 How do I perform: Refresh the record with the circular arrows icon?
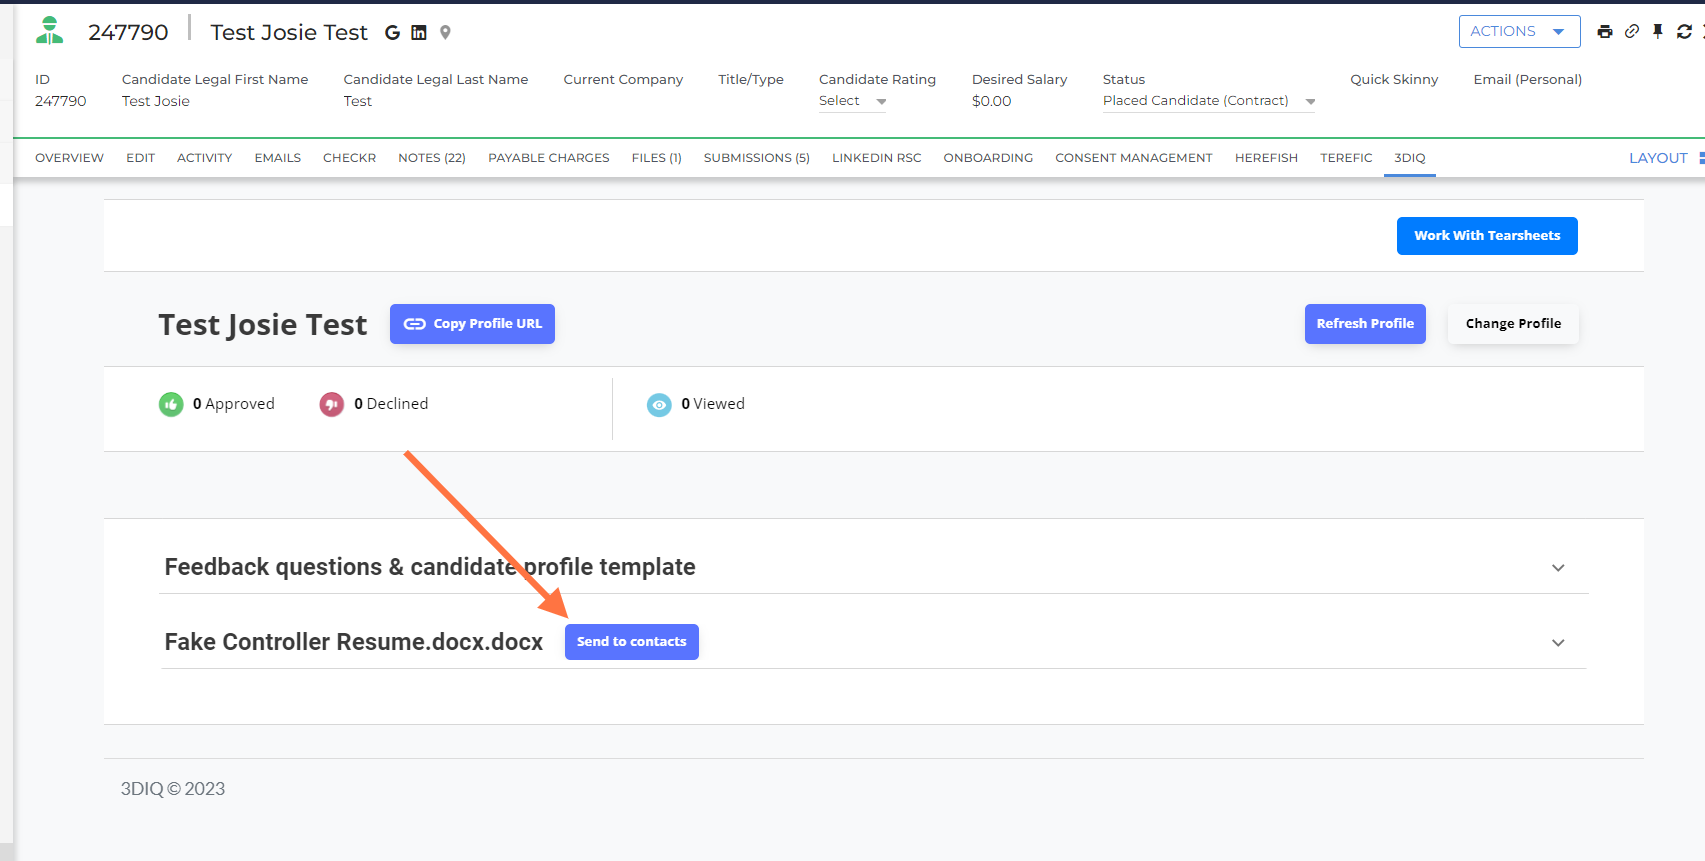pyautogui.click(x=1684, y=32)
